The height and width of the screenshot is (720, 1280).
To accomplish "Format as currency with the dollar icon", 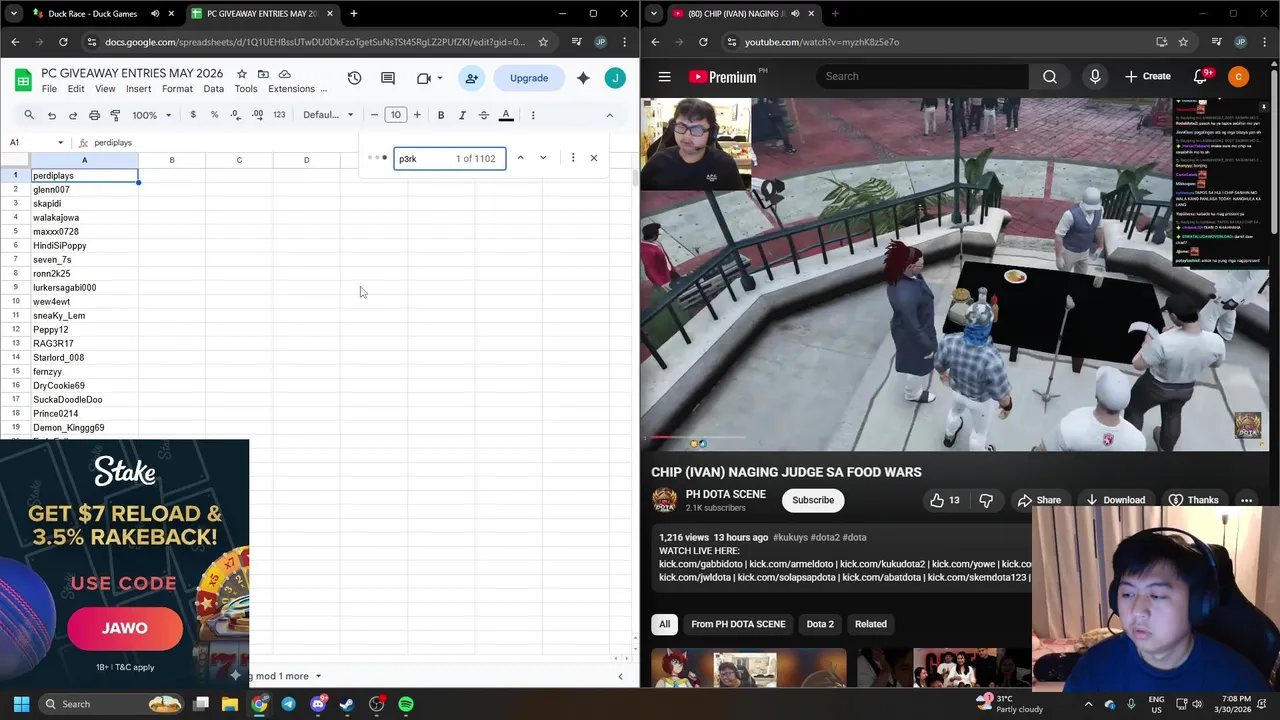I will pyautogui.click(x=193, y=115).
